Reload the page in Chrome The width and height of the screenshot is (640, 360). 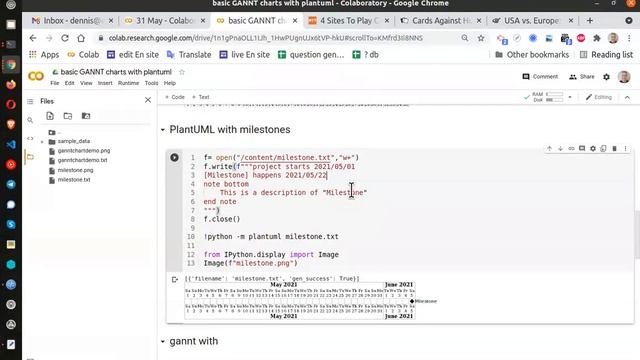(x=64, y=38)
